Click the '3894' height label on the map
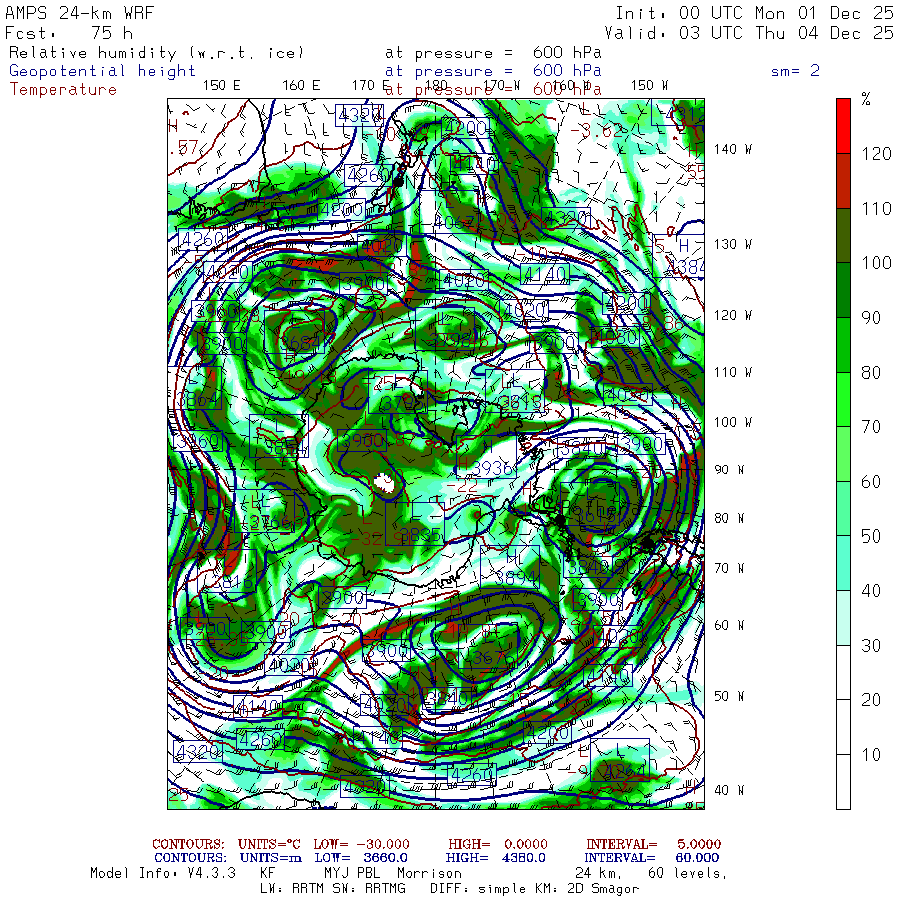The height and width of the screenshot is (900, 900). (517, 577)
